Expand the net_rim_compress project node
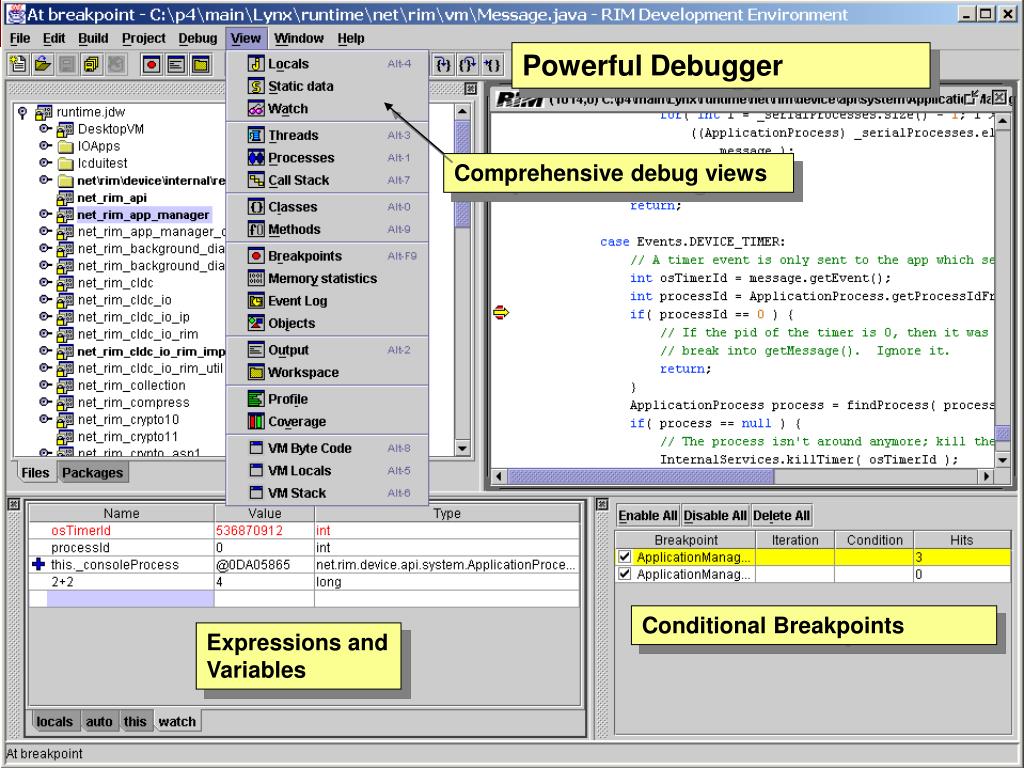 pos(45,402)
